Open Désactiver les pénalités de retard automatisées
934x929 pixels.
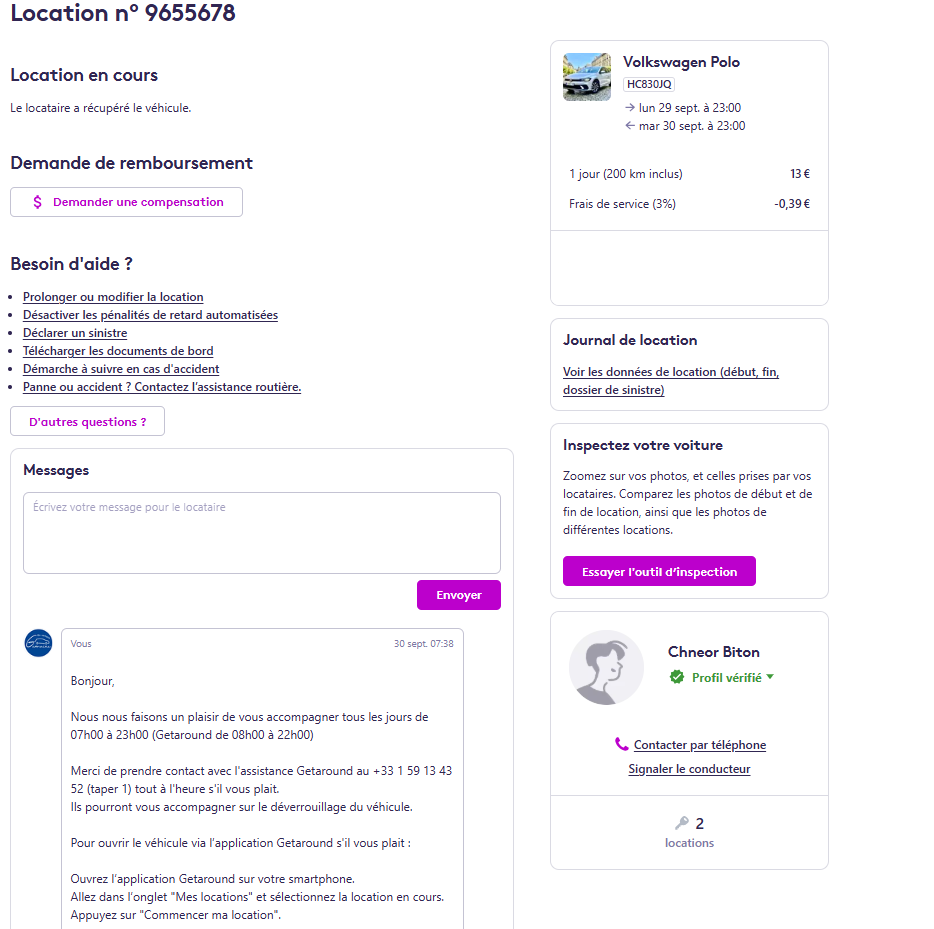[150, 314]
